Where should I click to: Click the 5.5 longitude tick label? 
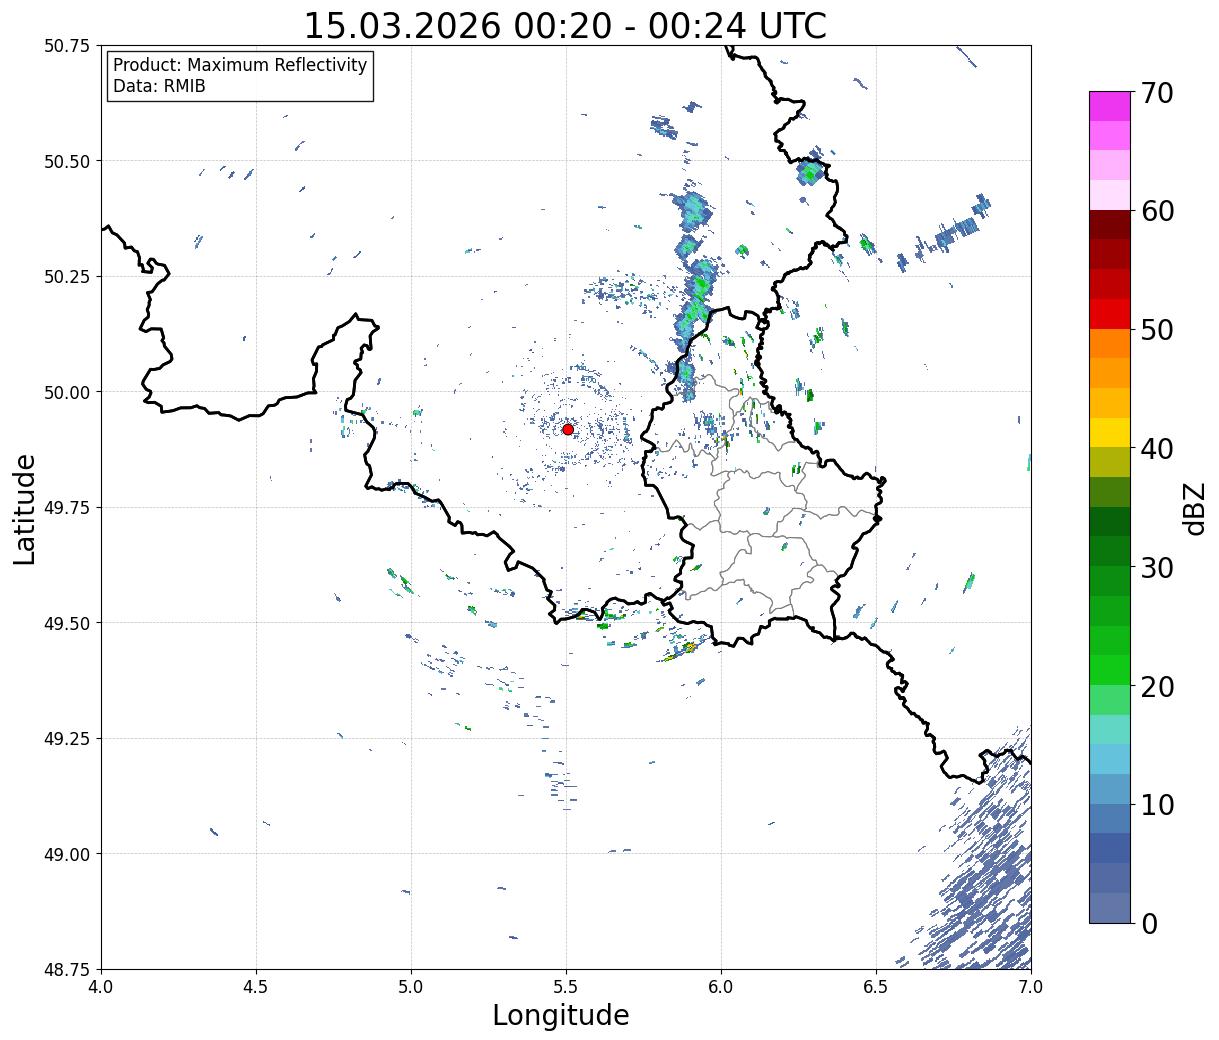click(566, 987)
